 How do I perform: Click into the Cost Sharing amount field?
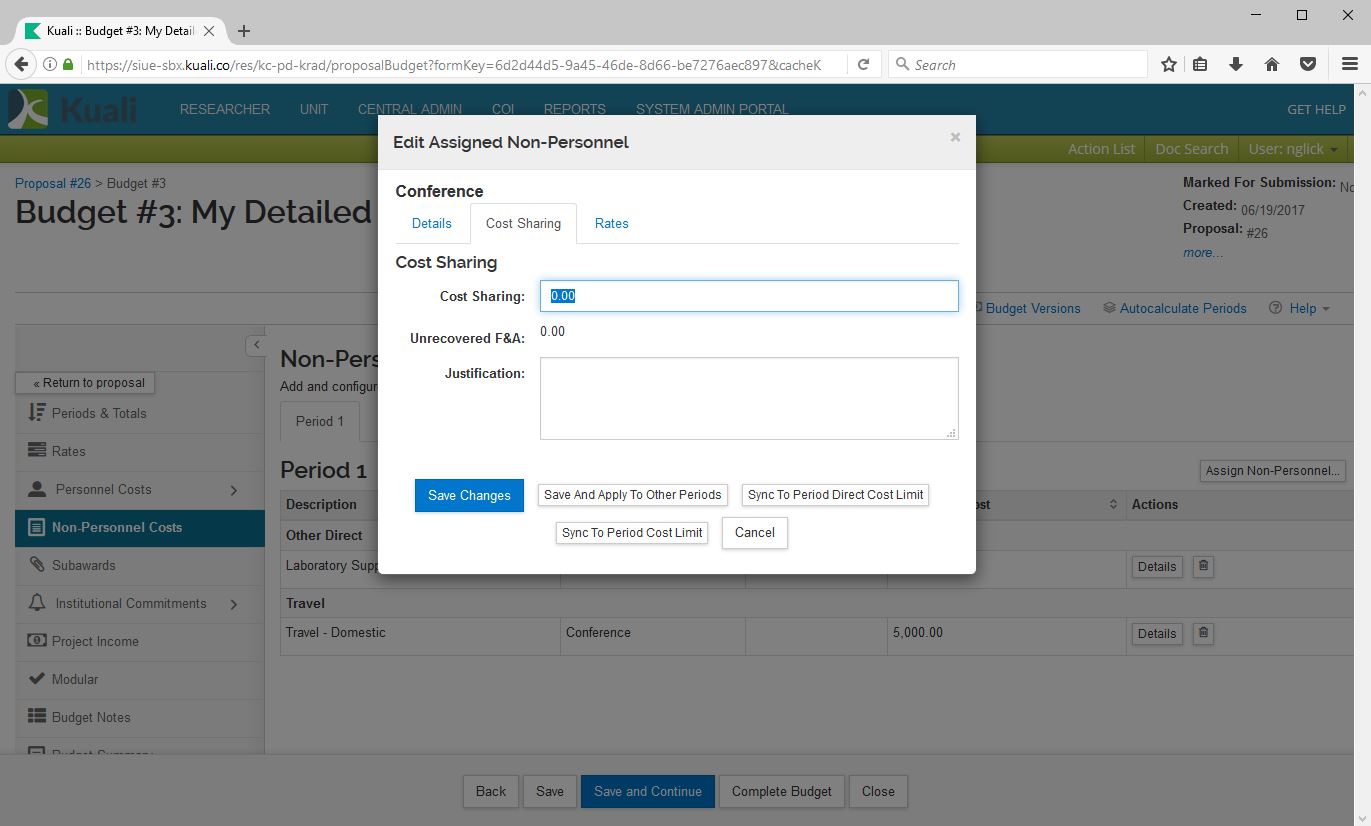748,296
